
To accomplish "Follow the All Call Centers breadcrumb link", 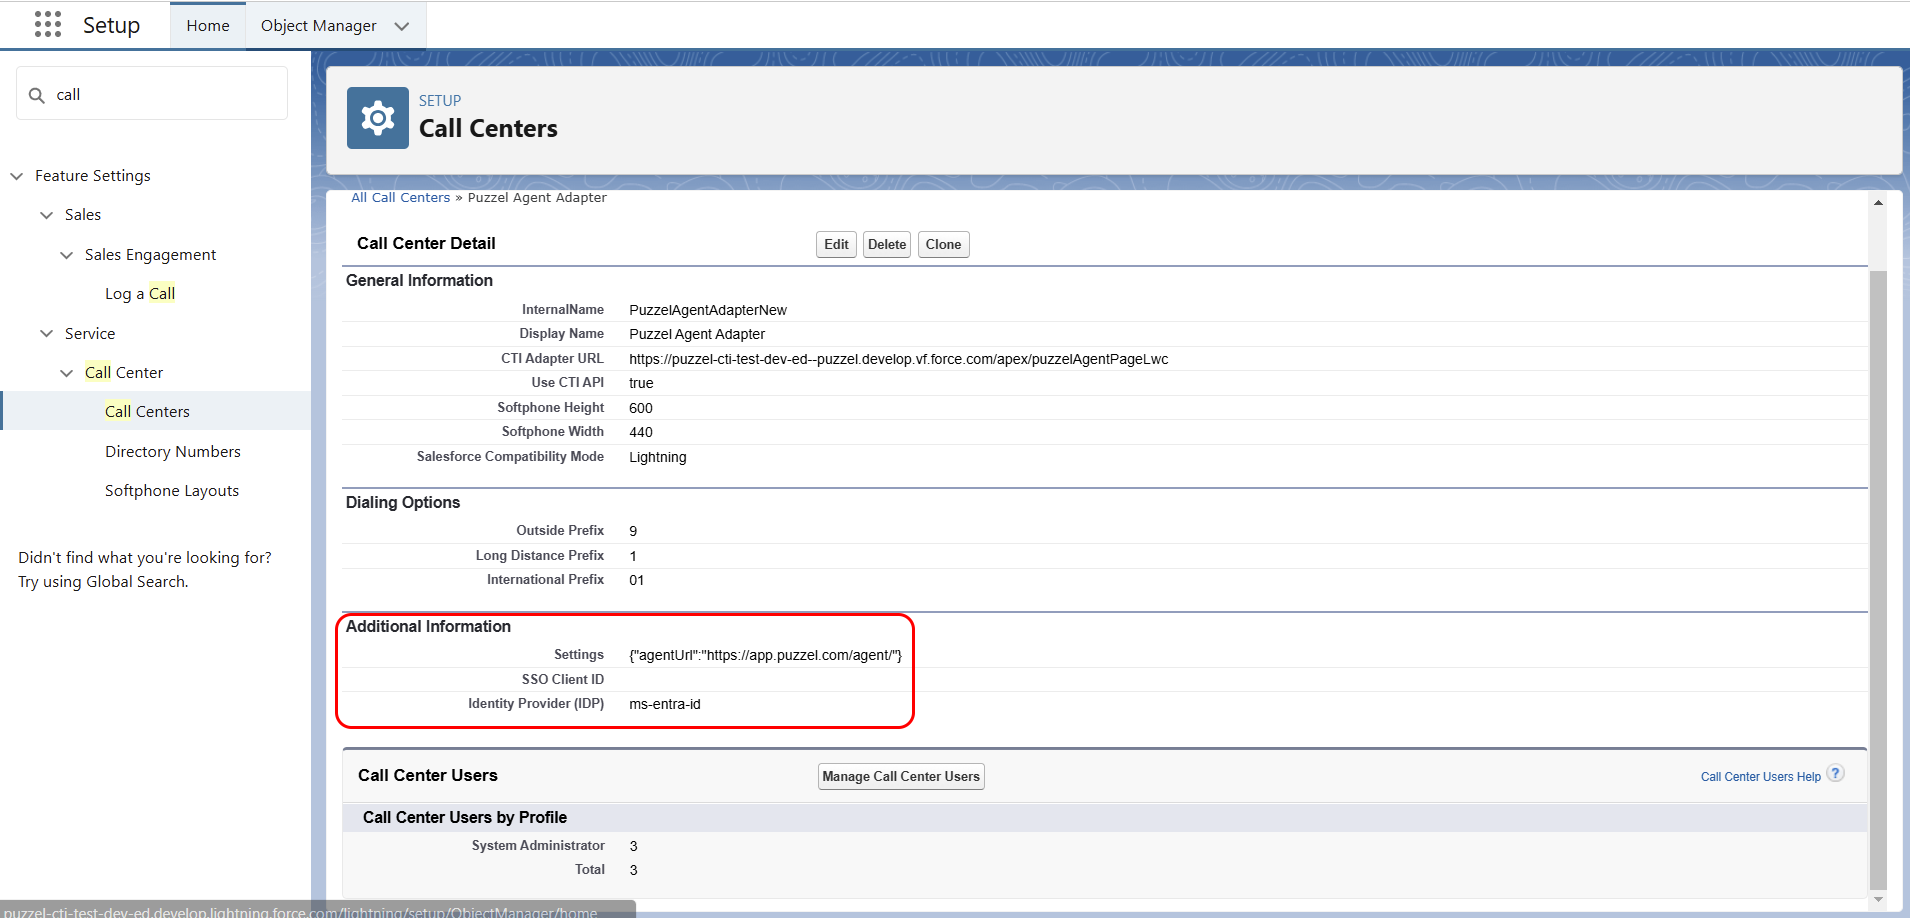I will pyautogui.click(x=400, y=197).
